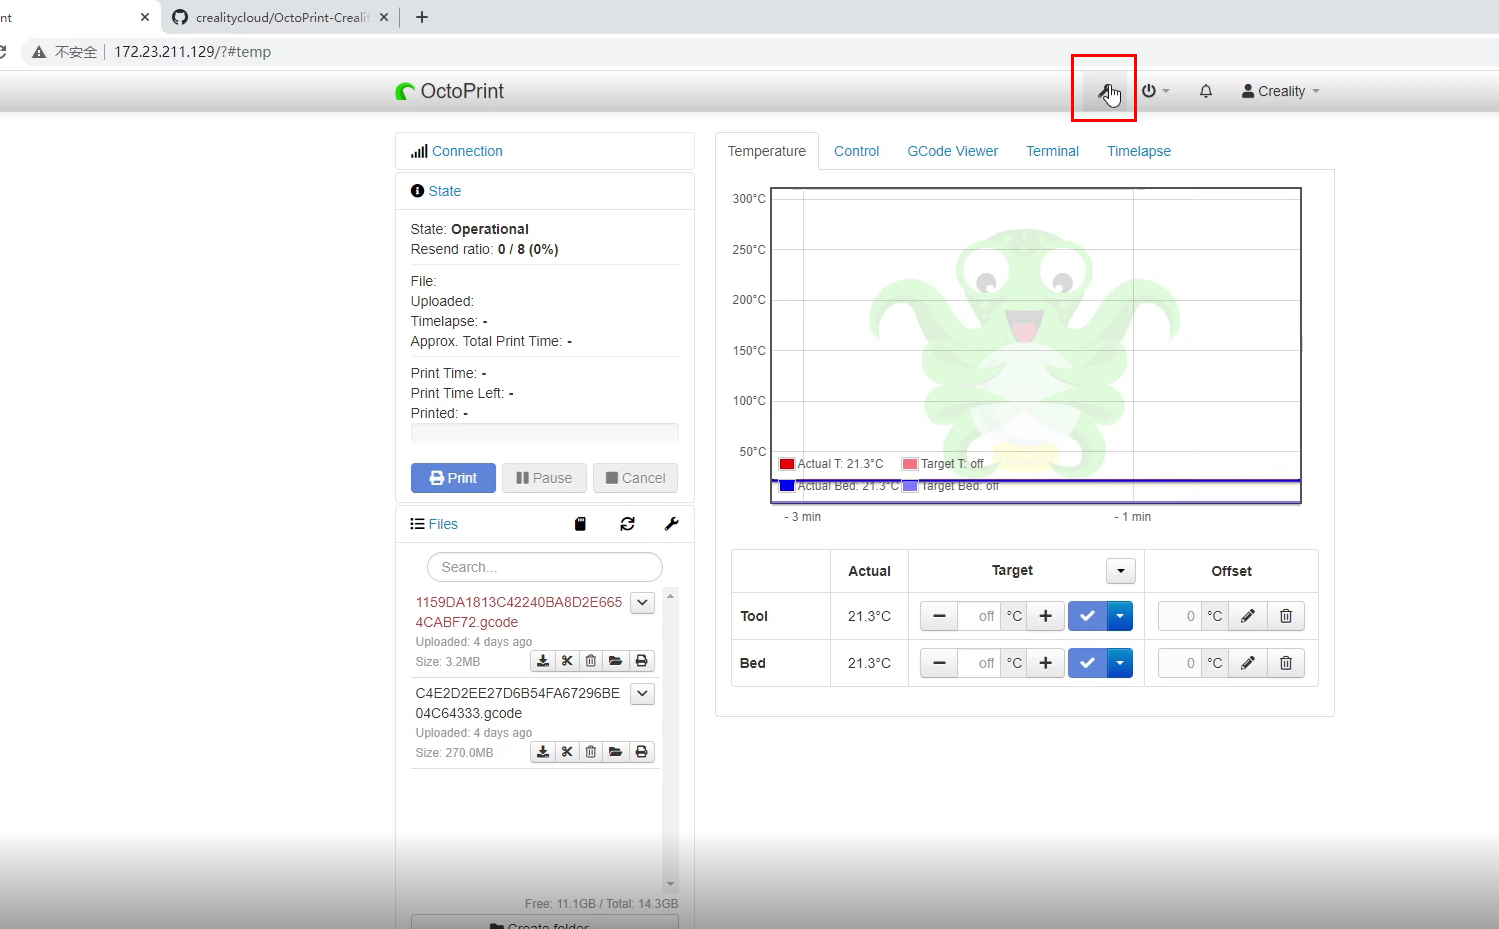The image size is (1499, 929).
Task: Edit the Bed offset pencil
Action: click(1248, 663)
